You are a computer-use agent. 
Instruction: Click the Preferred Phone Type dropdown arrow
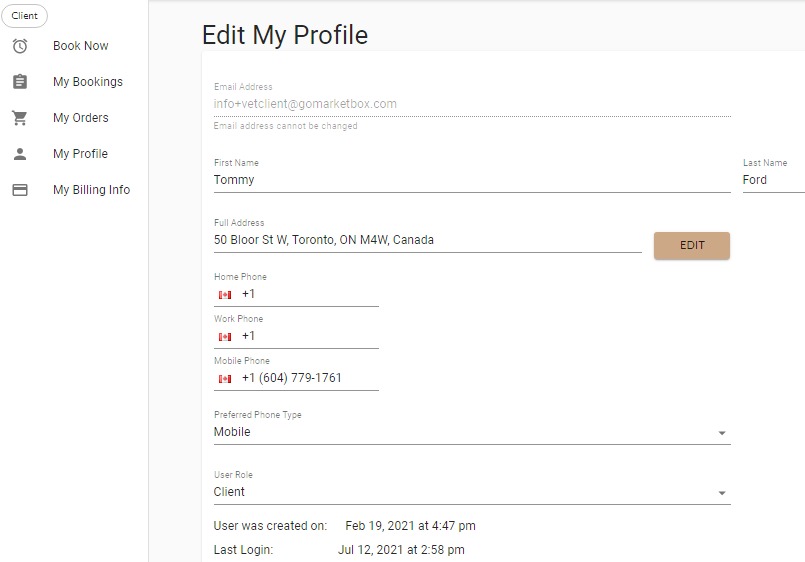point(722,433)
